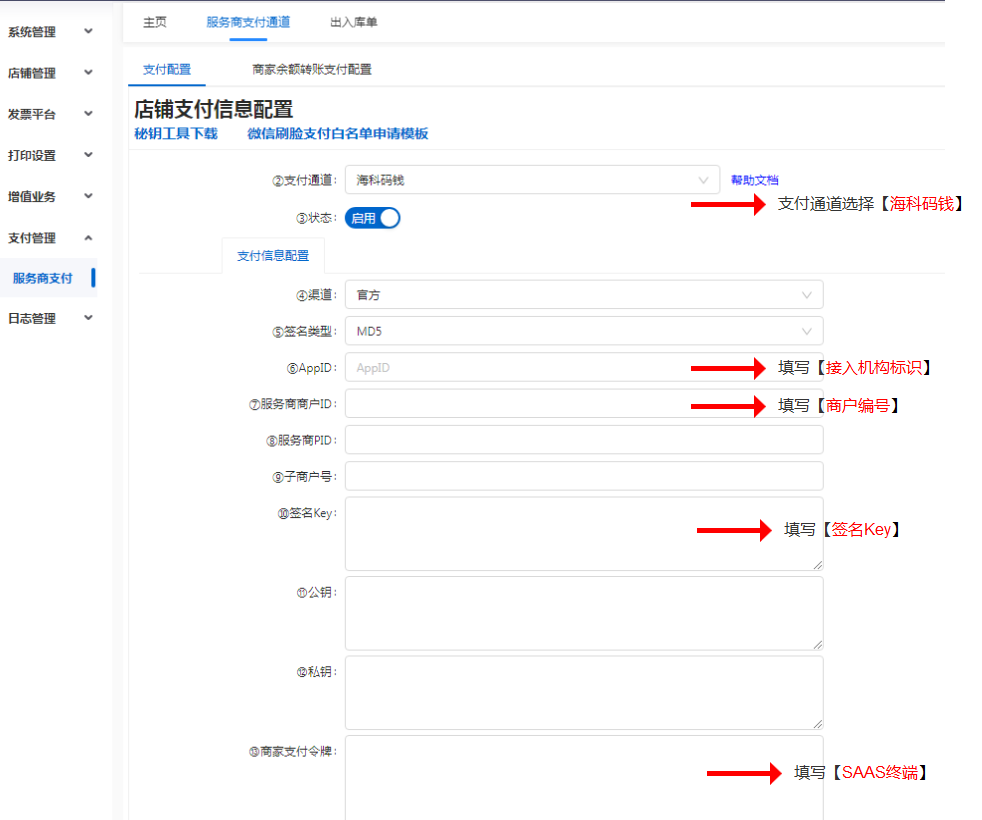982x820 pixels.
Task: Toggle the 启用 status switch
Action: 372,218
